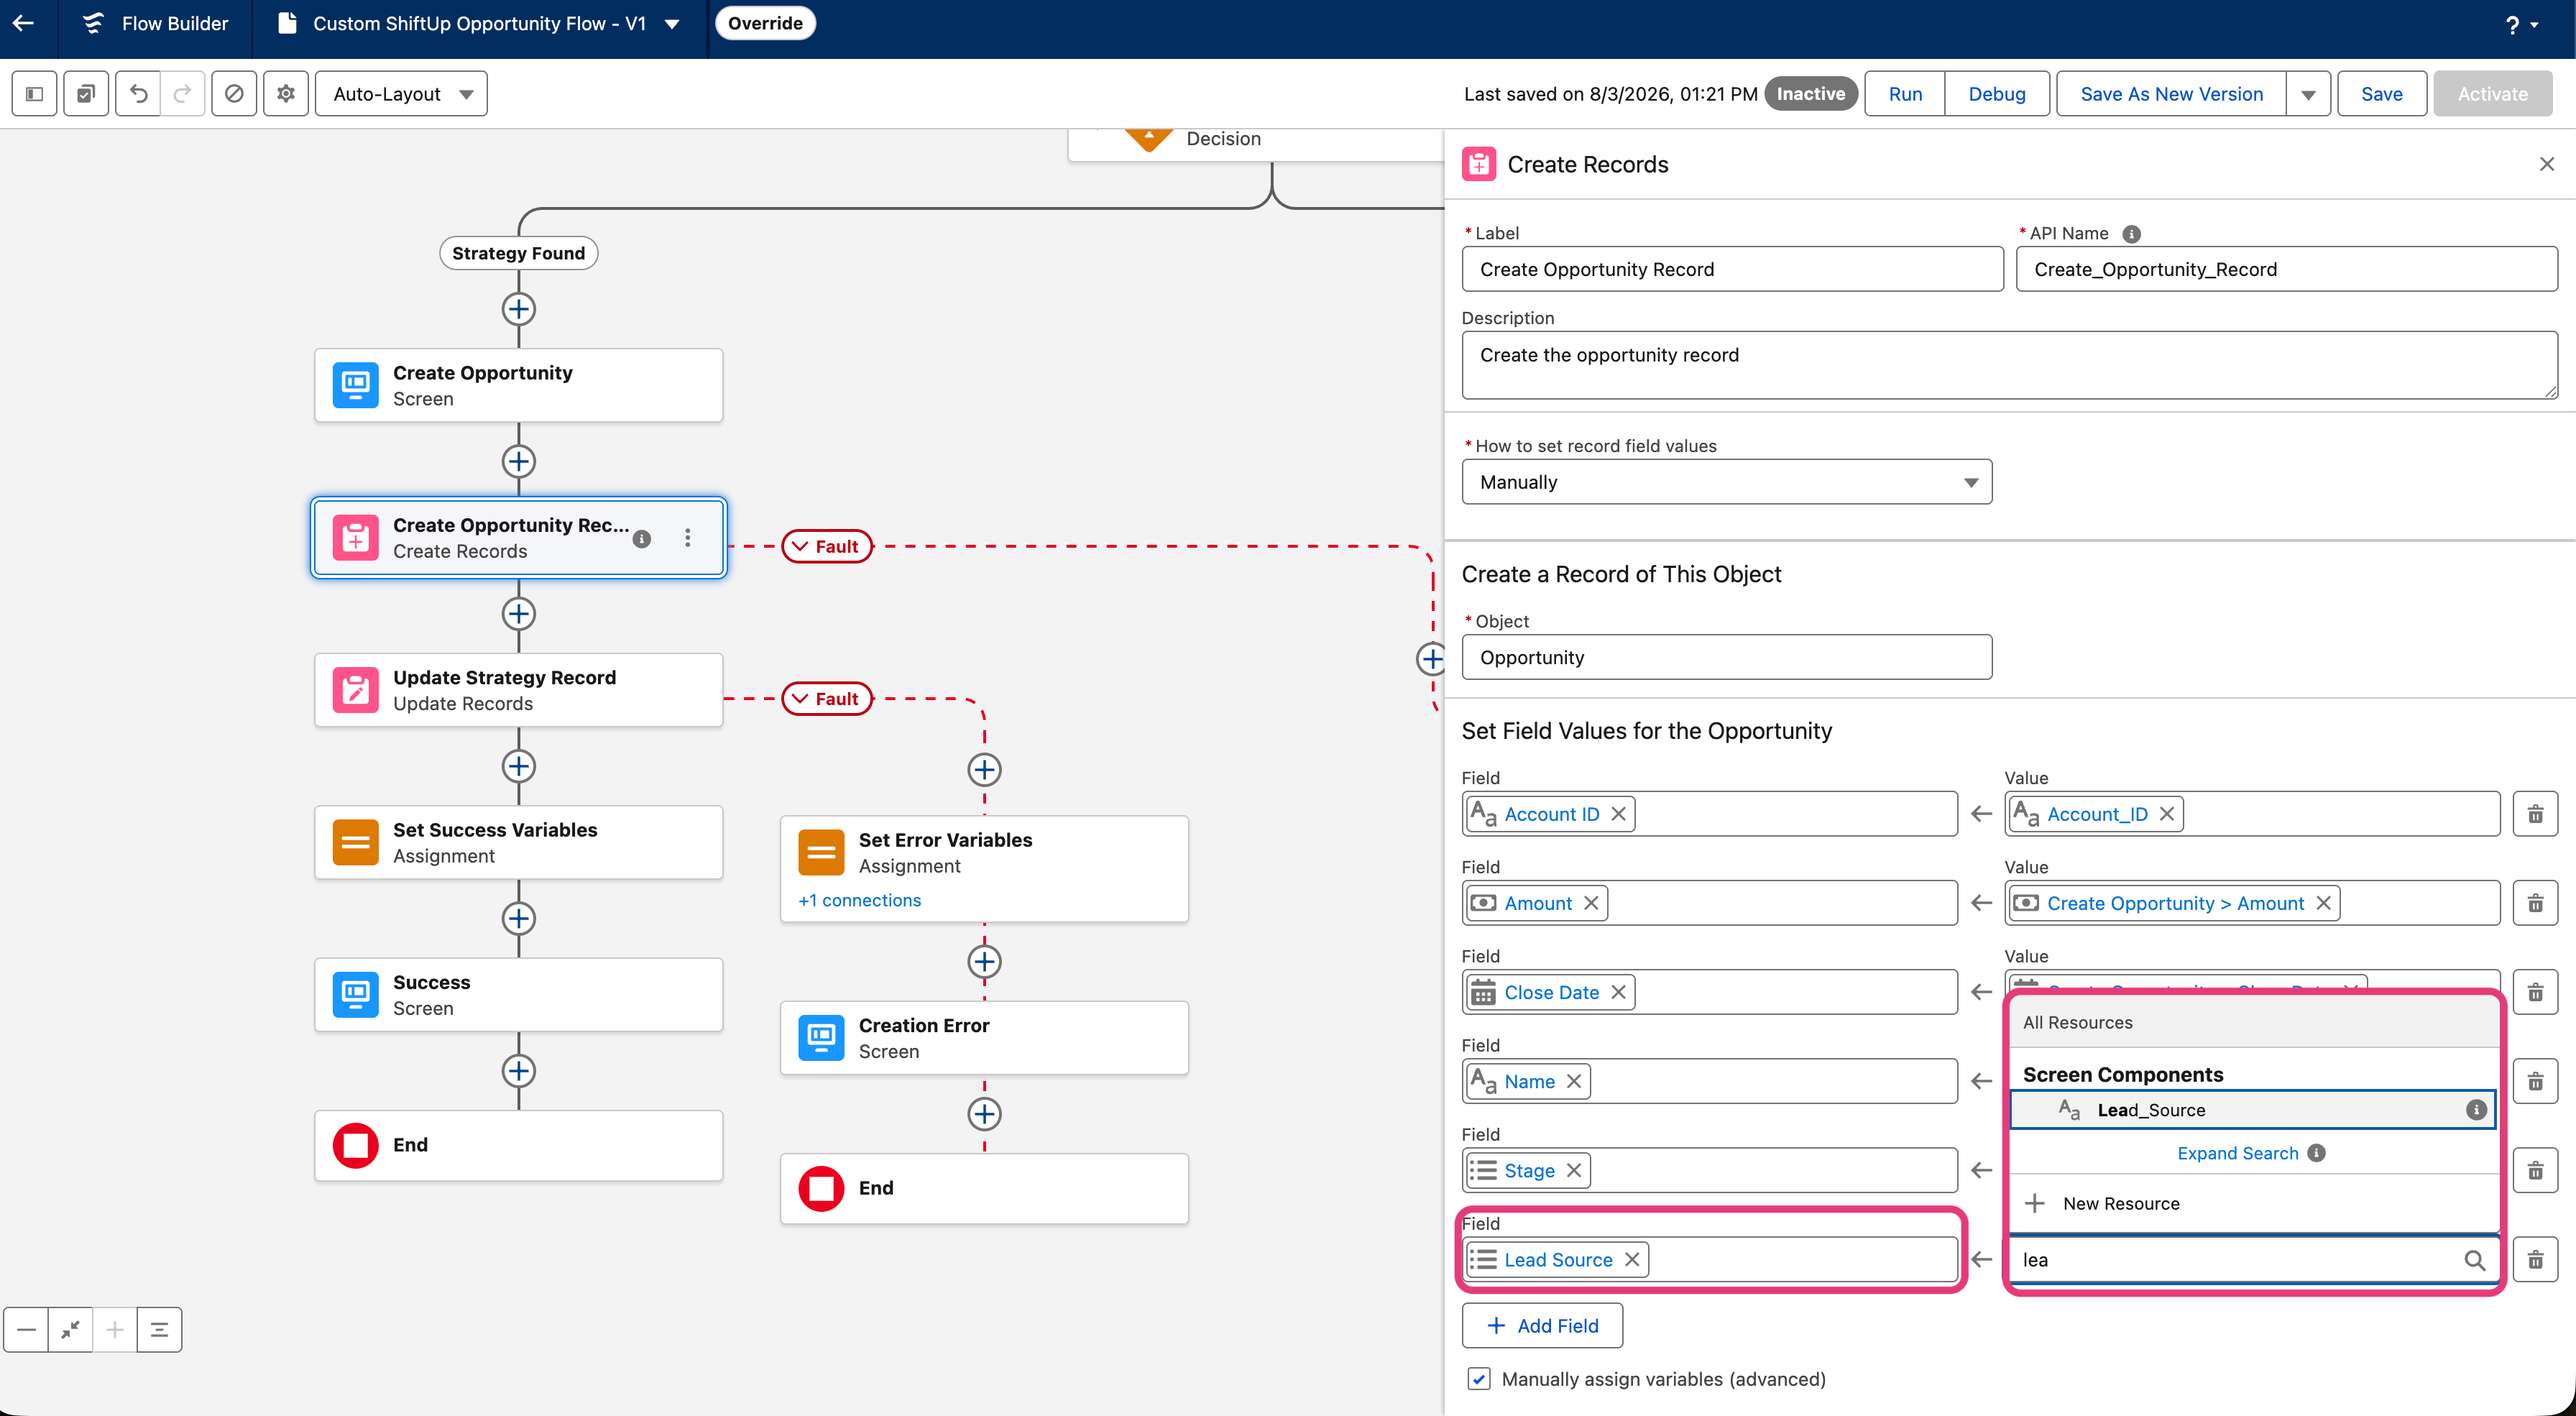Show Lead_Source resource info icon
This screenshot has width=2576, height=1416.
tap(2476, 1110)
